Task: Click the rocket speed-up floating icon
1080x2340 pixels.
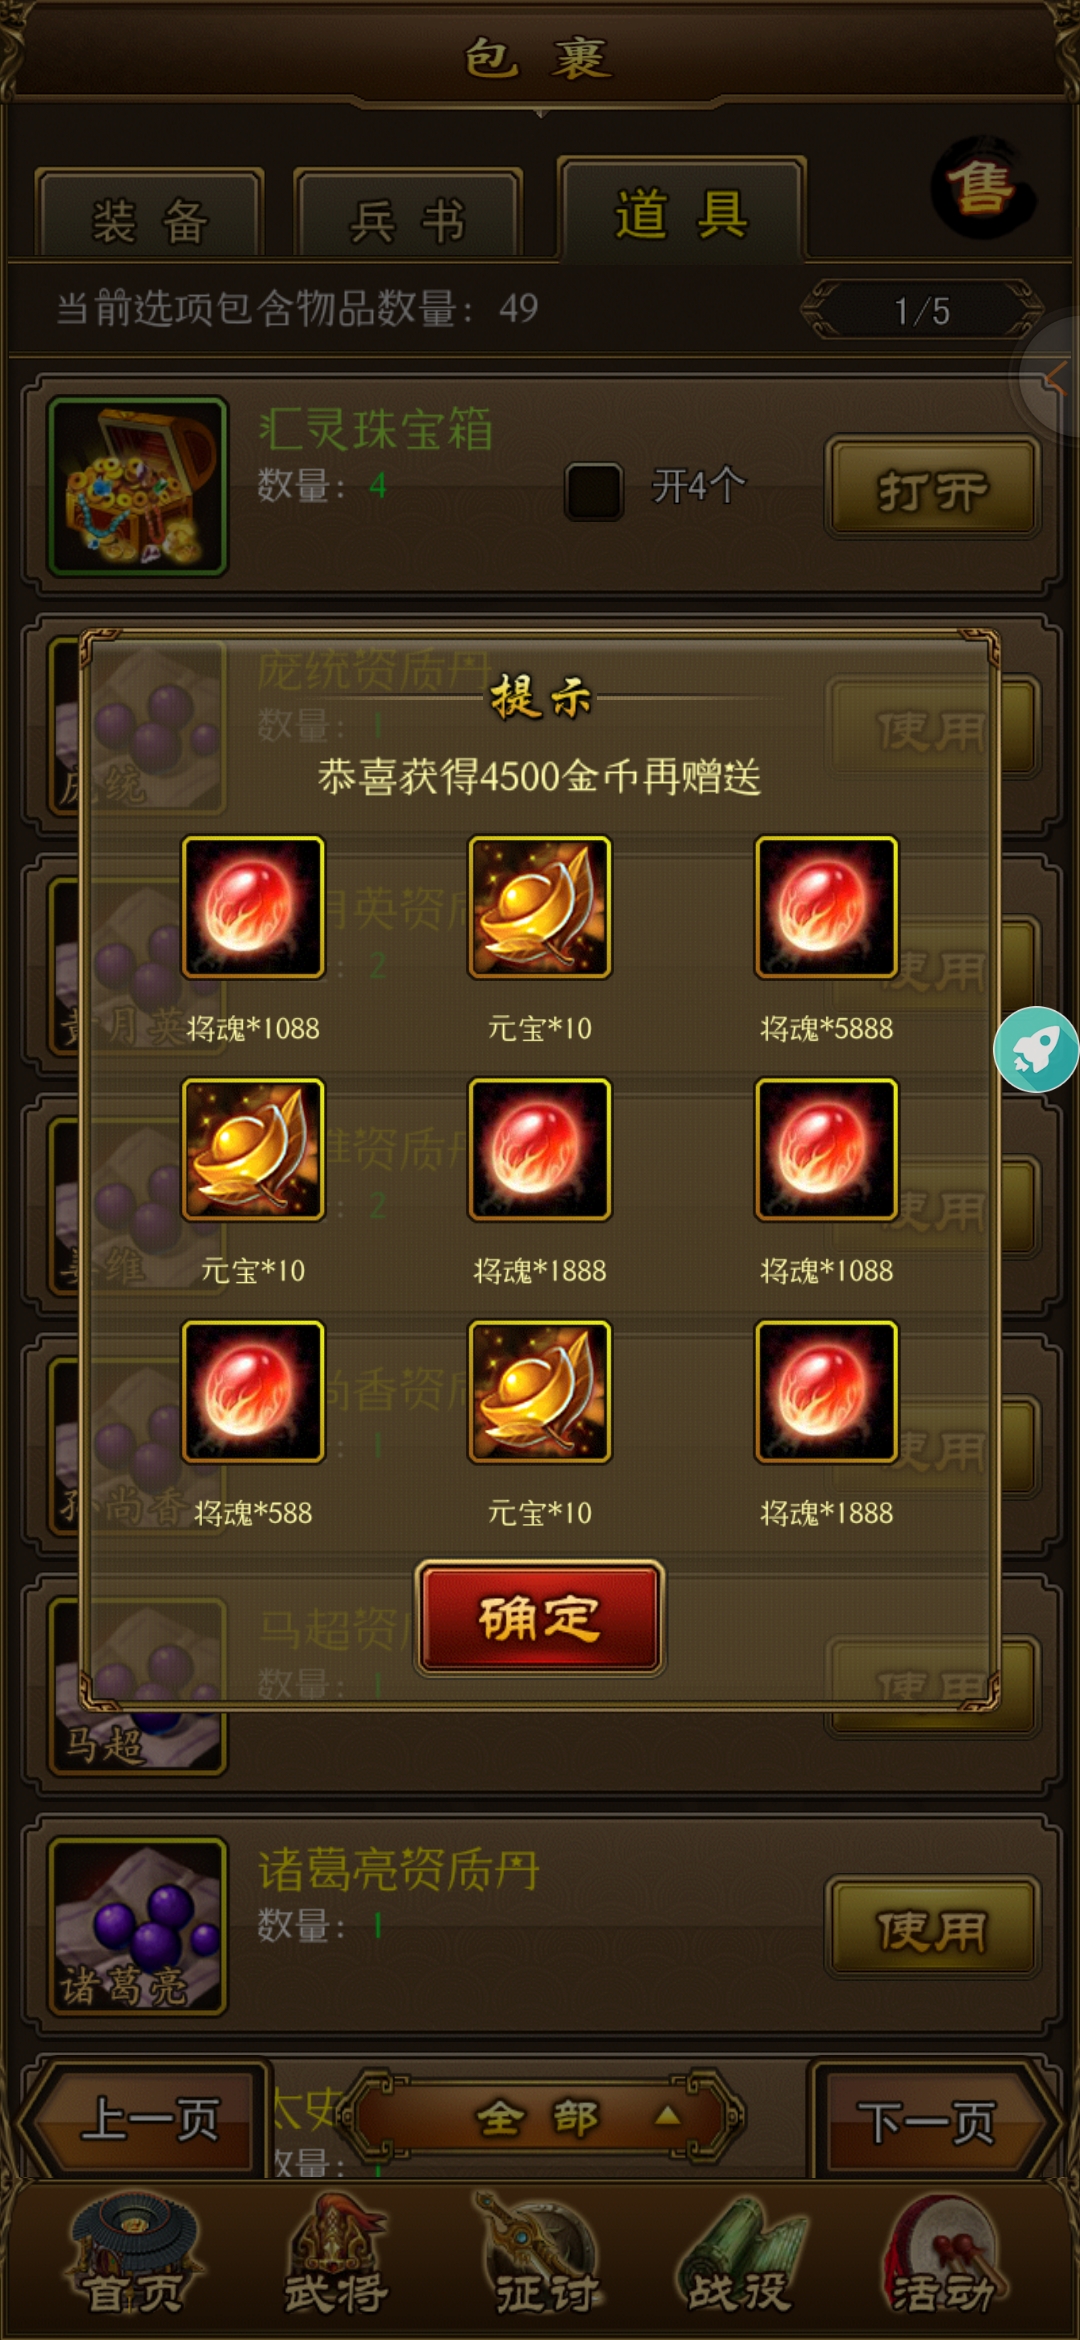Action: pyautogui.click(x=1036, y=1049)
